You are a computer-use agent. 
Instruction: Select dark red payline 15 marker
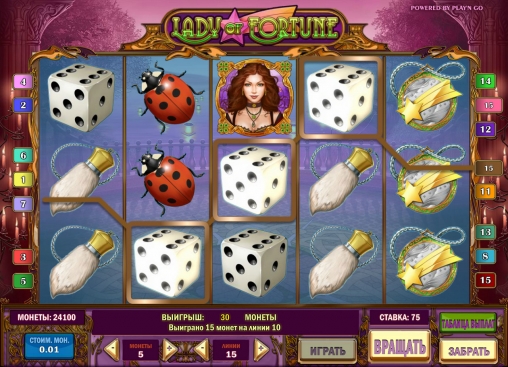[485, 280]
